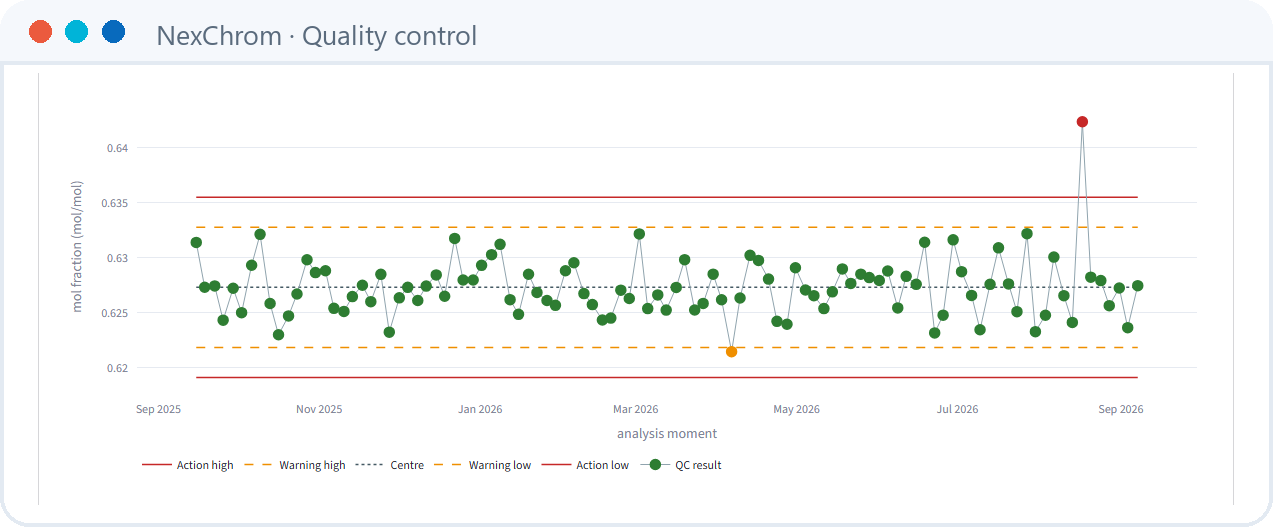The width and height of the screenshot is (1273, 527).
Task: Click the 'analysis moment' x-axis title
Action: click(667, 434)
